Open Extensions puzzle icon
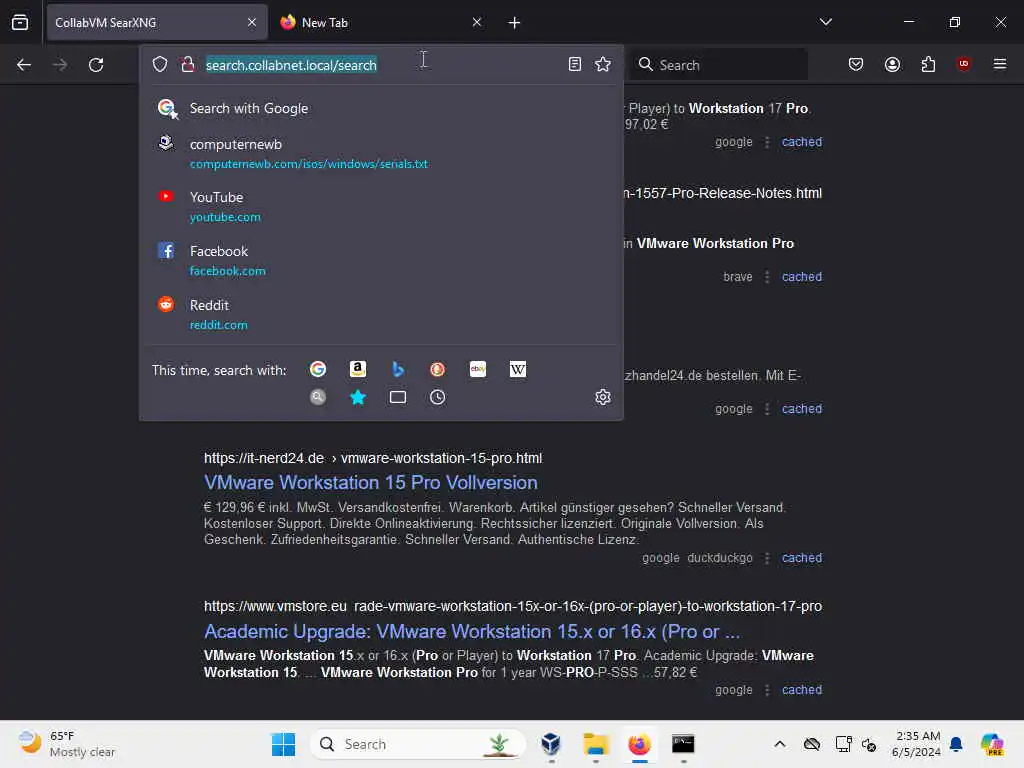Screen dimensions: 1024x768 (928, 64)
